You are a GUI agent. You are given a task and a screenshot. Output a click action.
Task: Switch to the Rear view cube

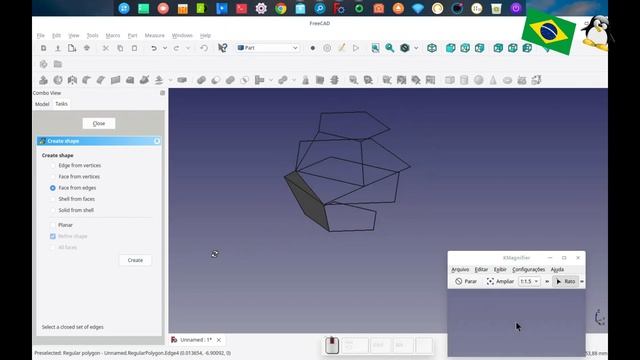pos(498,48)
